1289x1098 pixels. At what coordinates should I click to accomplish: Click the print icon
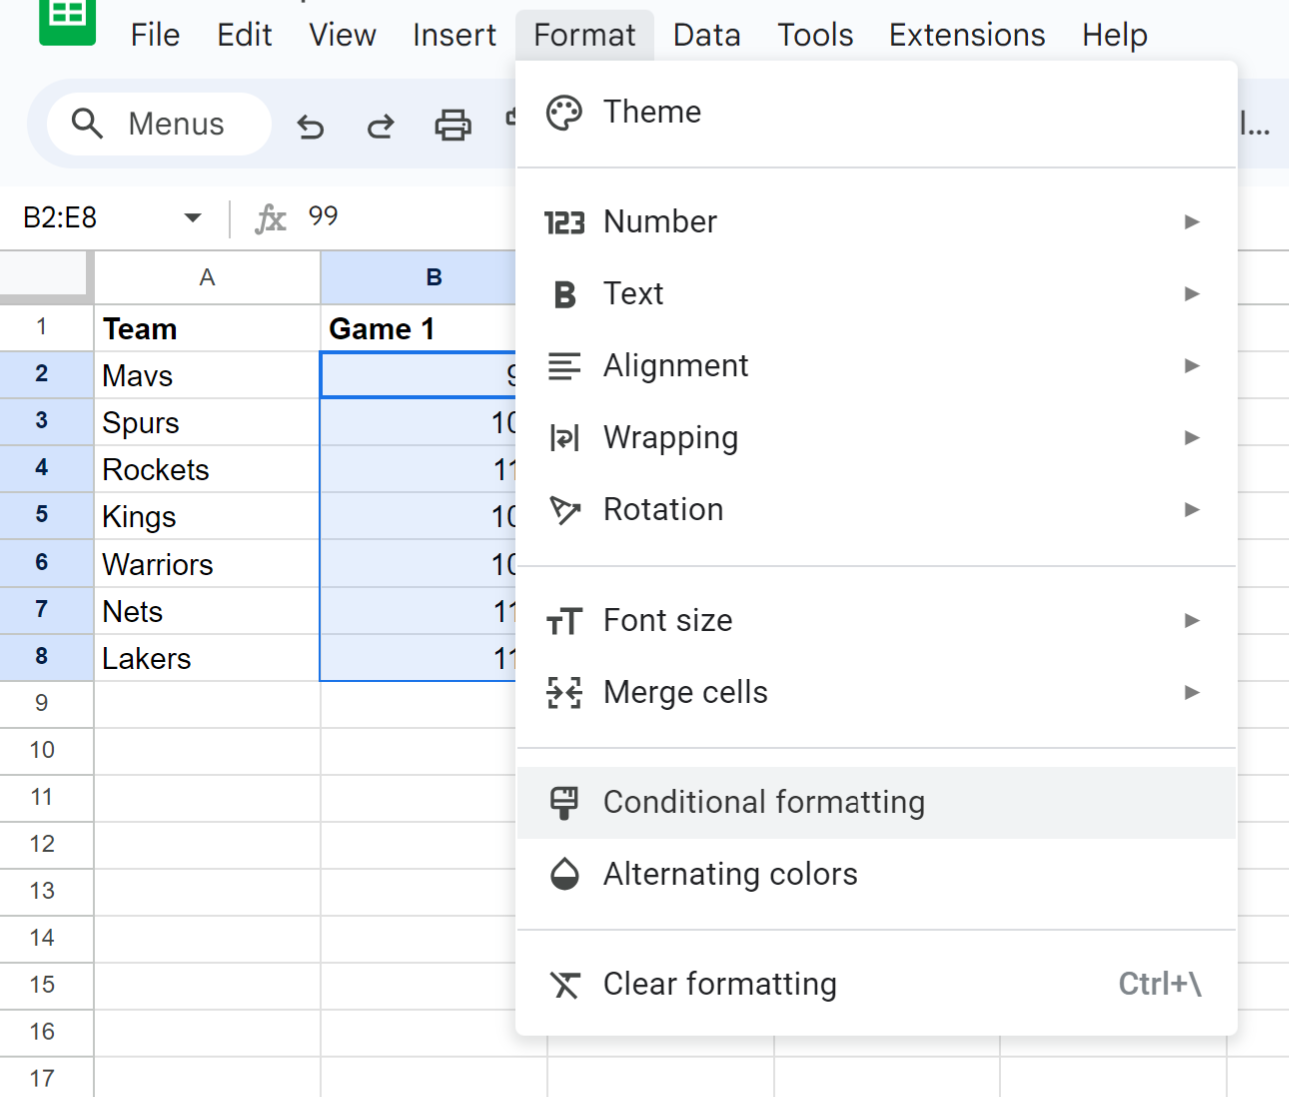[452, 126]
